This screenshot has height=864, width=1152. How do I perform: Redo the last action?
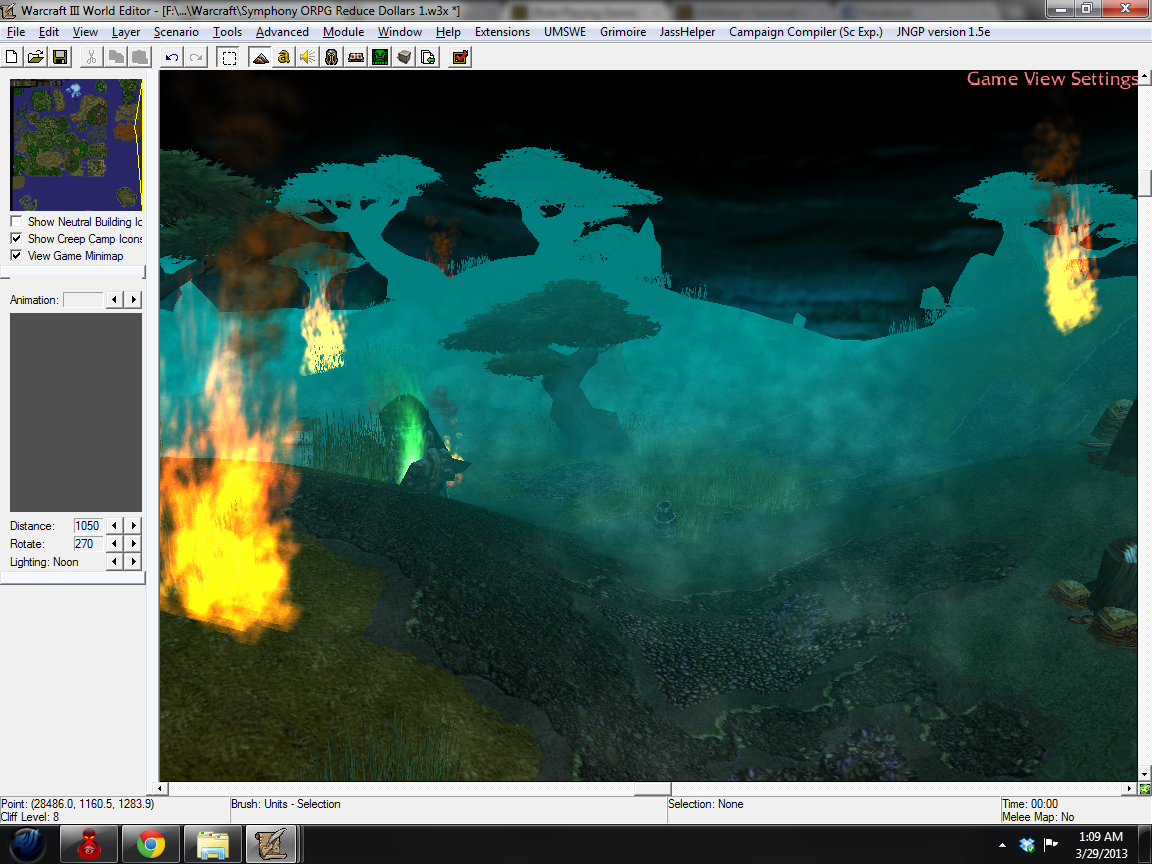196,57
